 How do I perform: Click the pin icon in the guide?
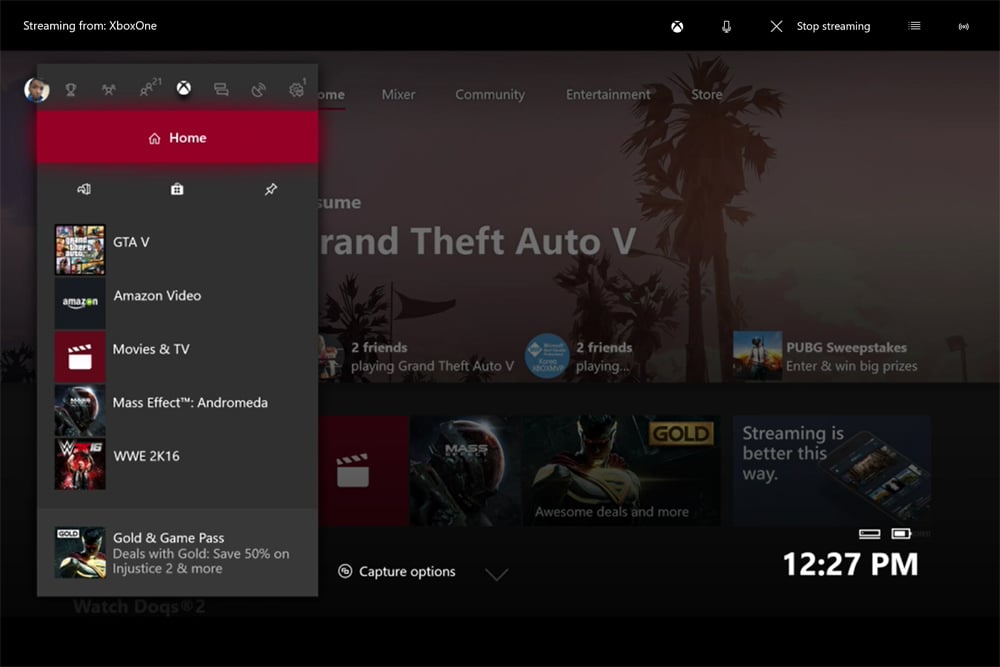270,188
